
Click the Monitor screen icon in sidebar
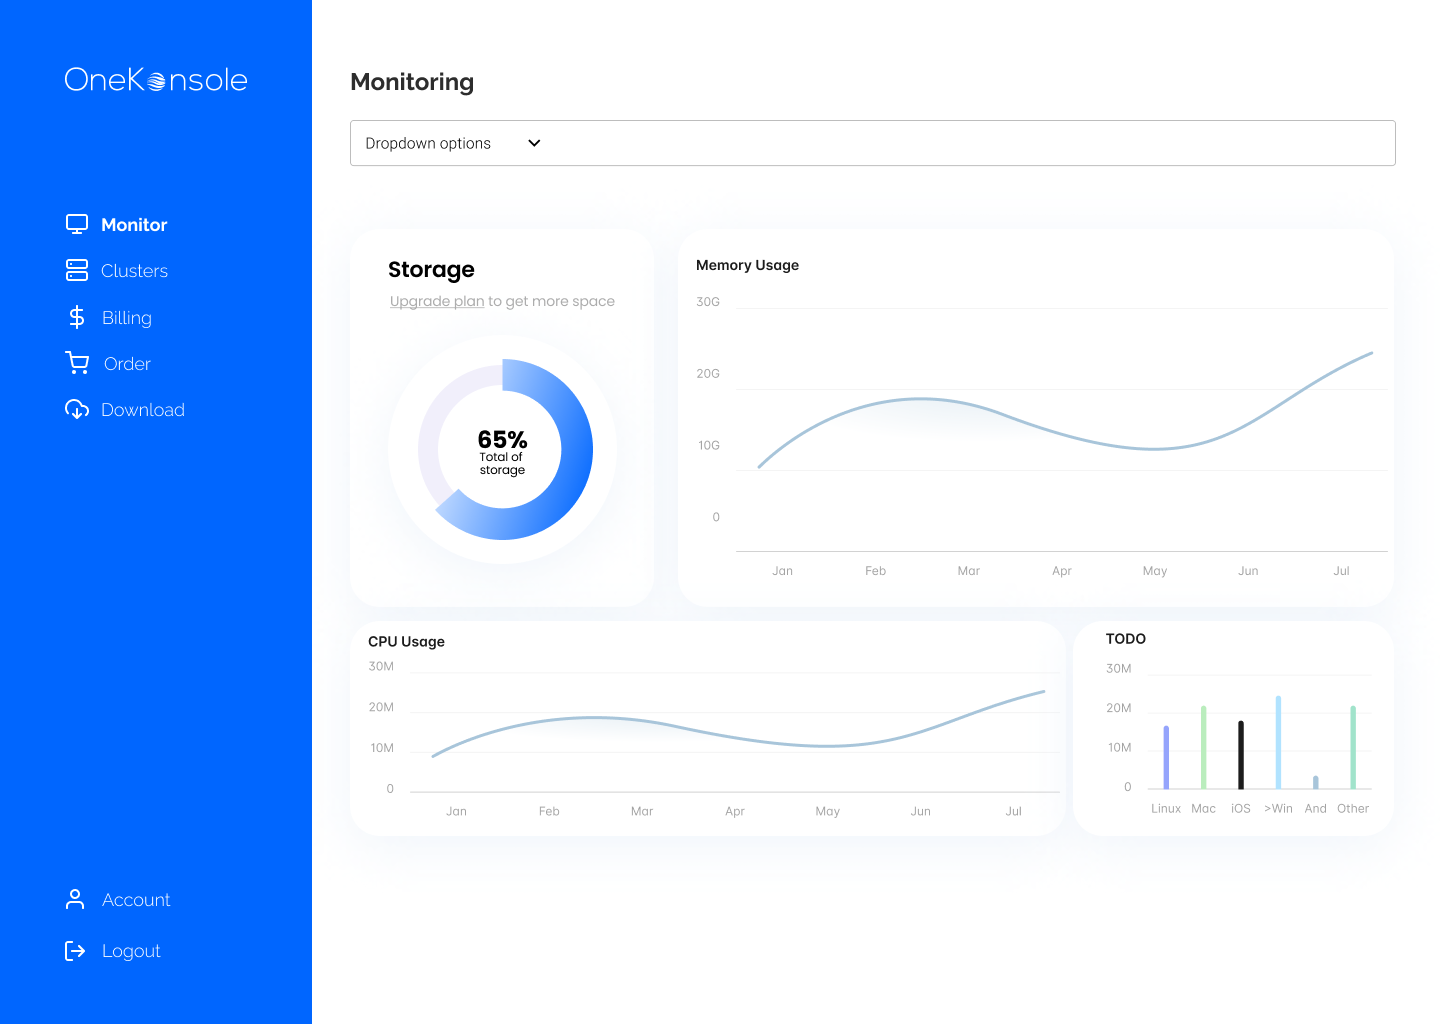(77, 224)
